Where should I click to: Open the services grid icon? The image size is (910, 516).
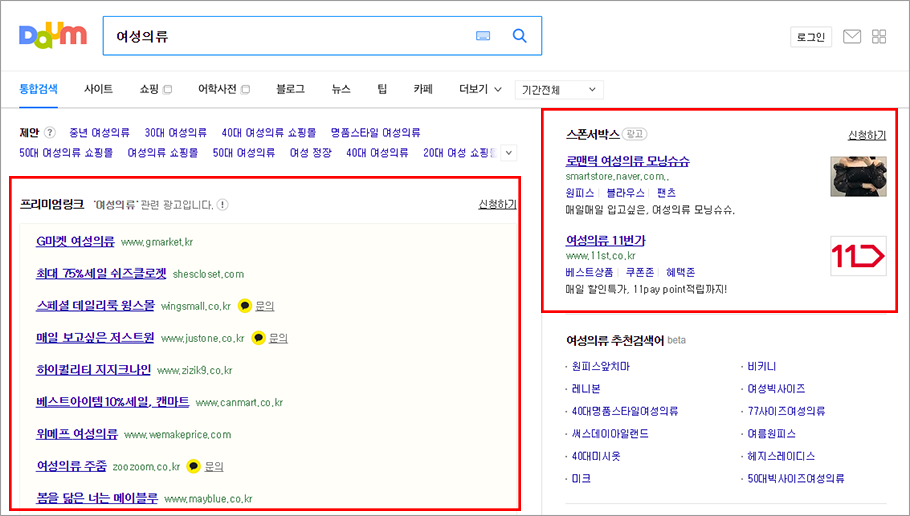879,37
